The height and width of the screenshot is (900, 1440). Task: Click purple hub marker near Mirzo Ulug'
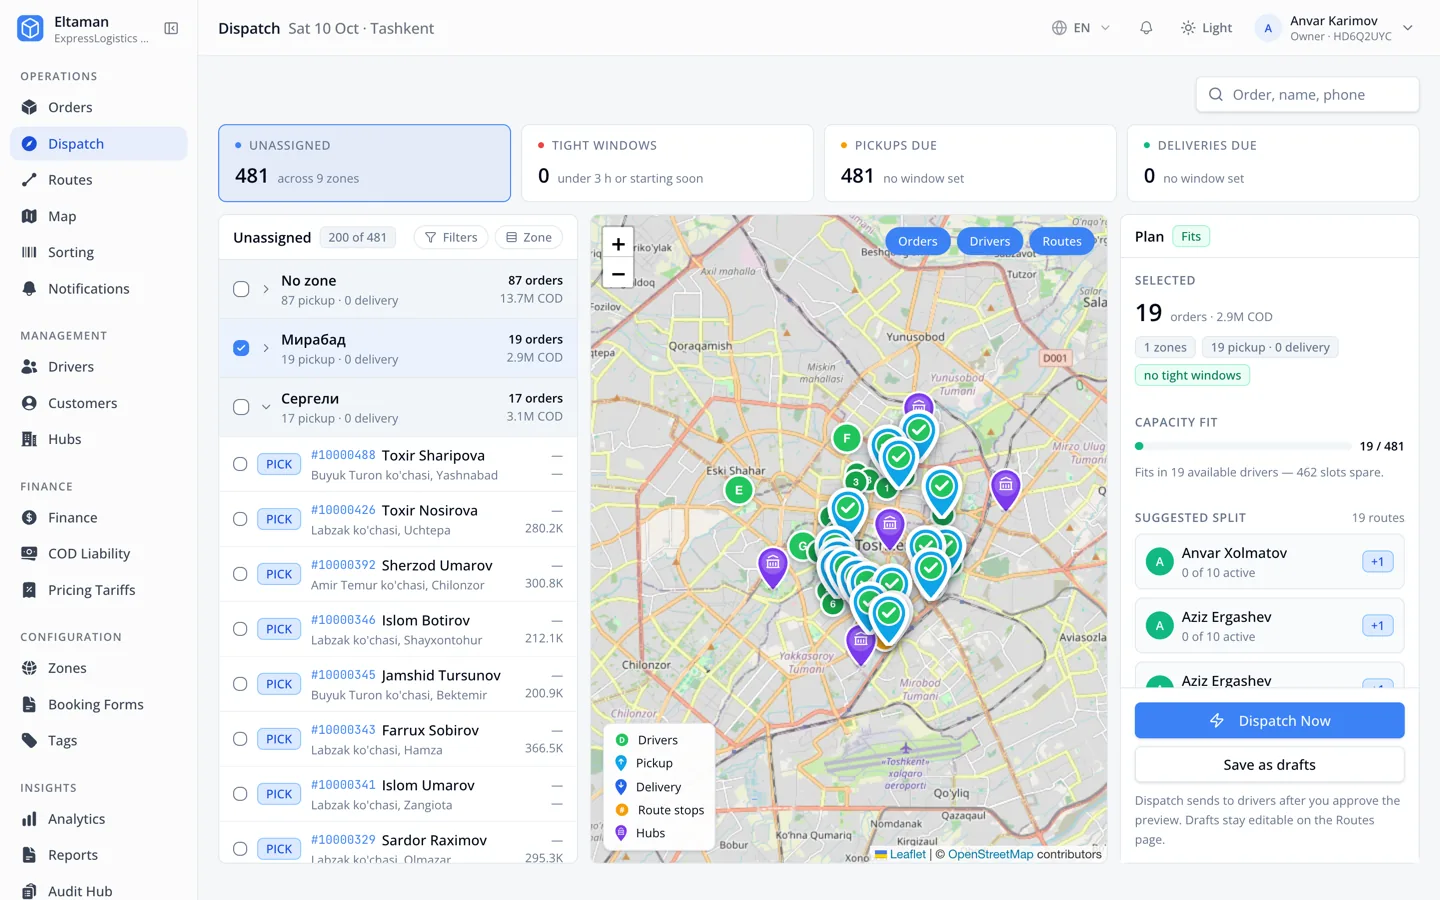(x=1006, y=488)
